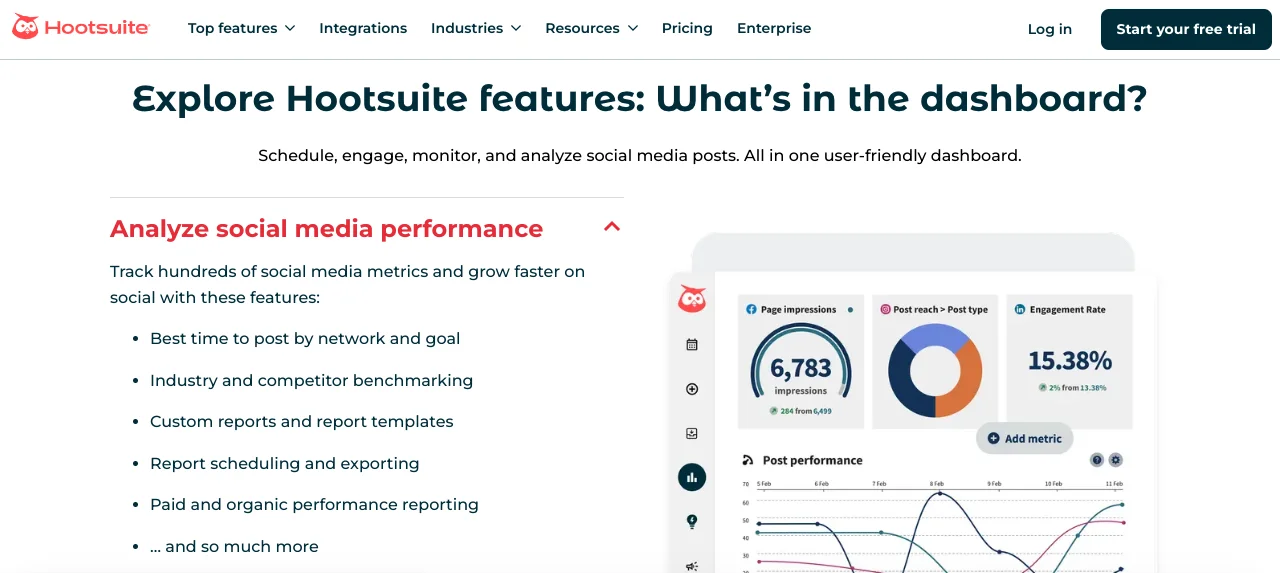Click Start your free trial button
This screenshot has height=573, width=1280.
tap(1186, 29)
